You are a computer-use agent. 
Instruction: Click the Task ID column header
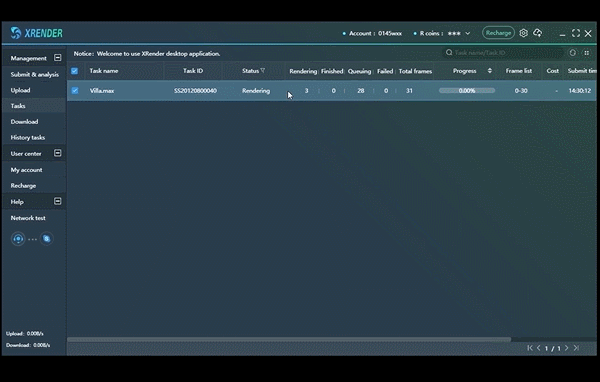[x=193, y=71]
